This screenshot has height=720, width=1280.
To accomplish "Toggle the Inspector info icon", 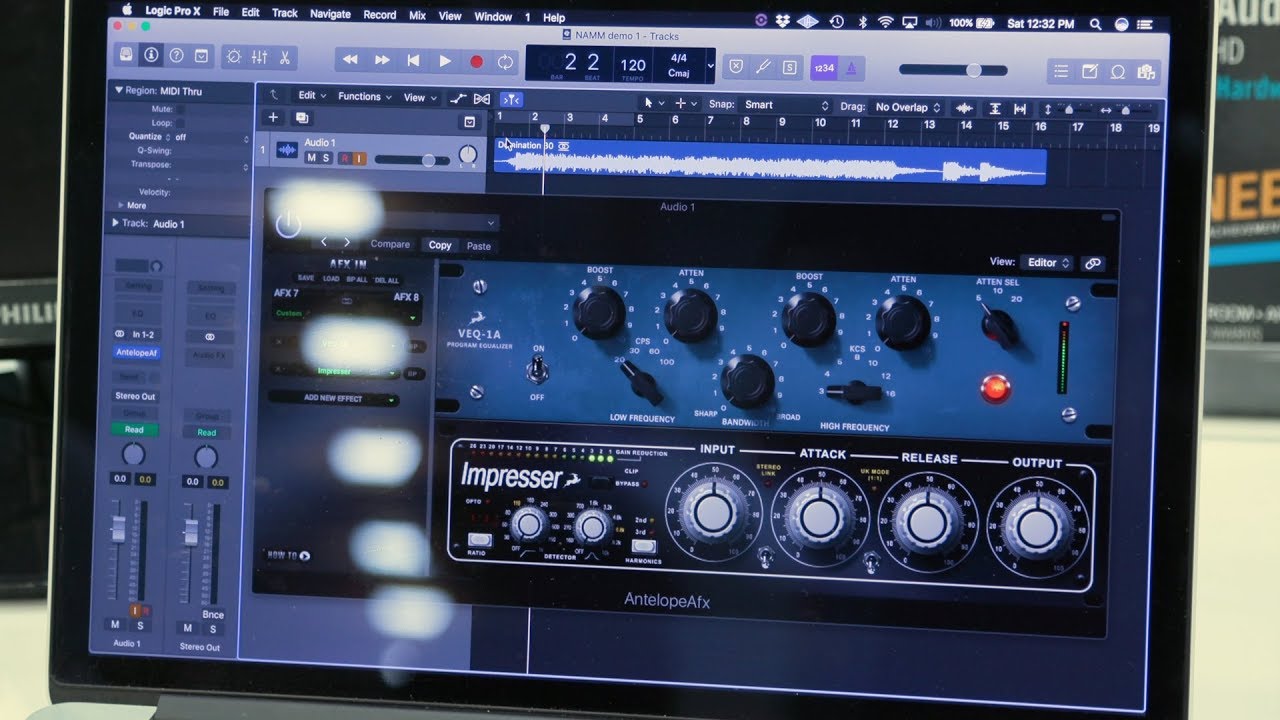I will click(x=151, y=56).
